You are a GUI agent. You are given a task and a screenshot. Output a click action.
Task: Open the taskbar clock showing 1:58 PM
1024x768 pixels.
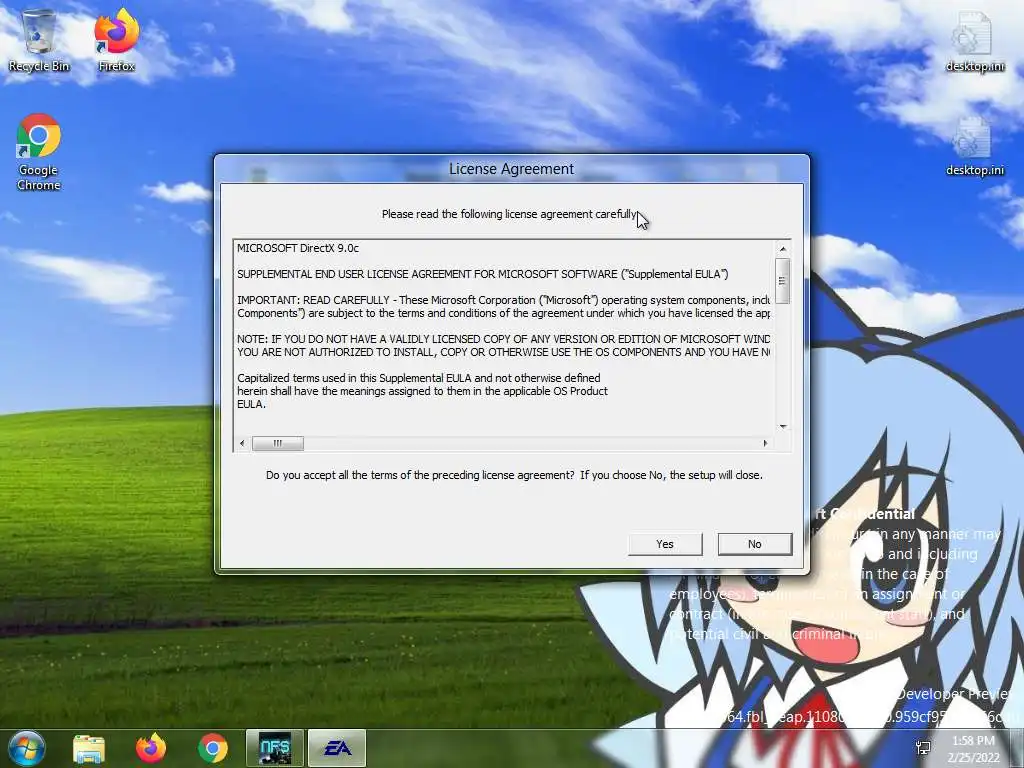tap(973, 749)
